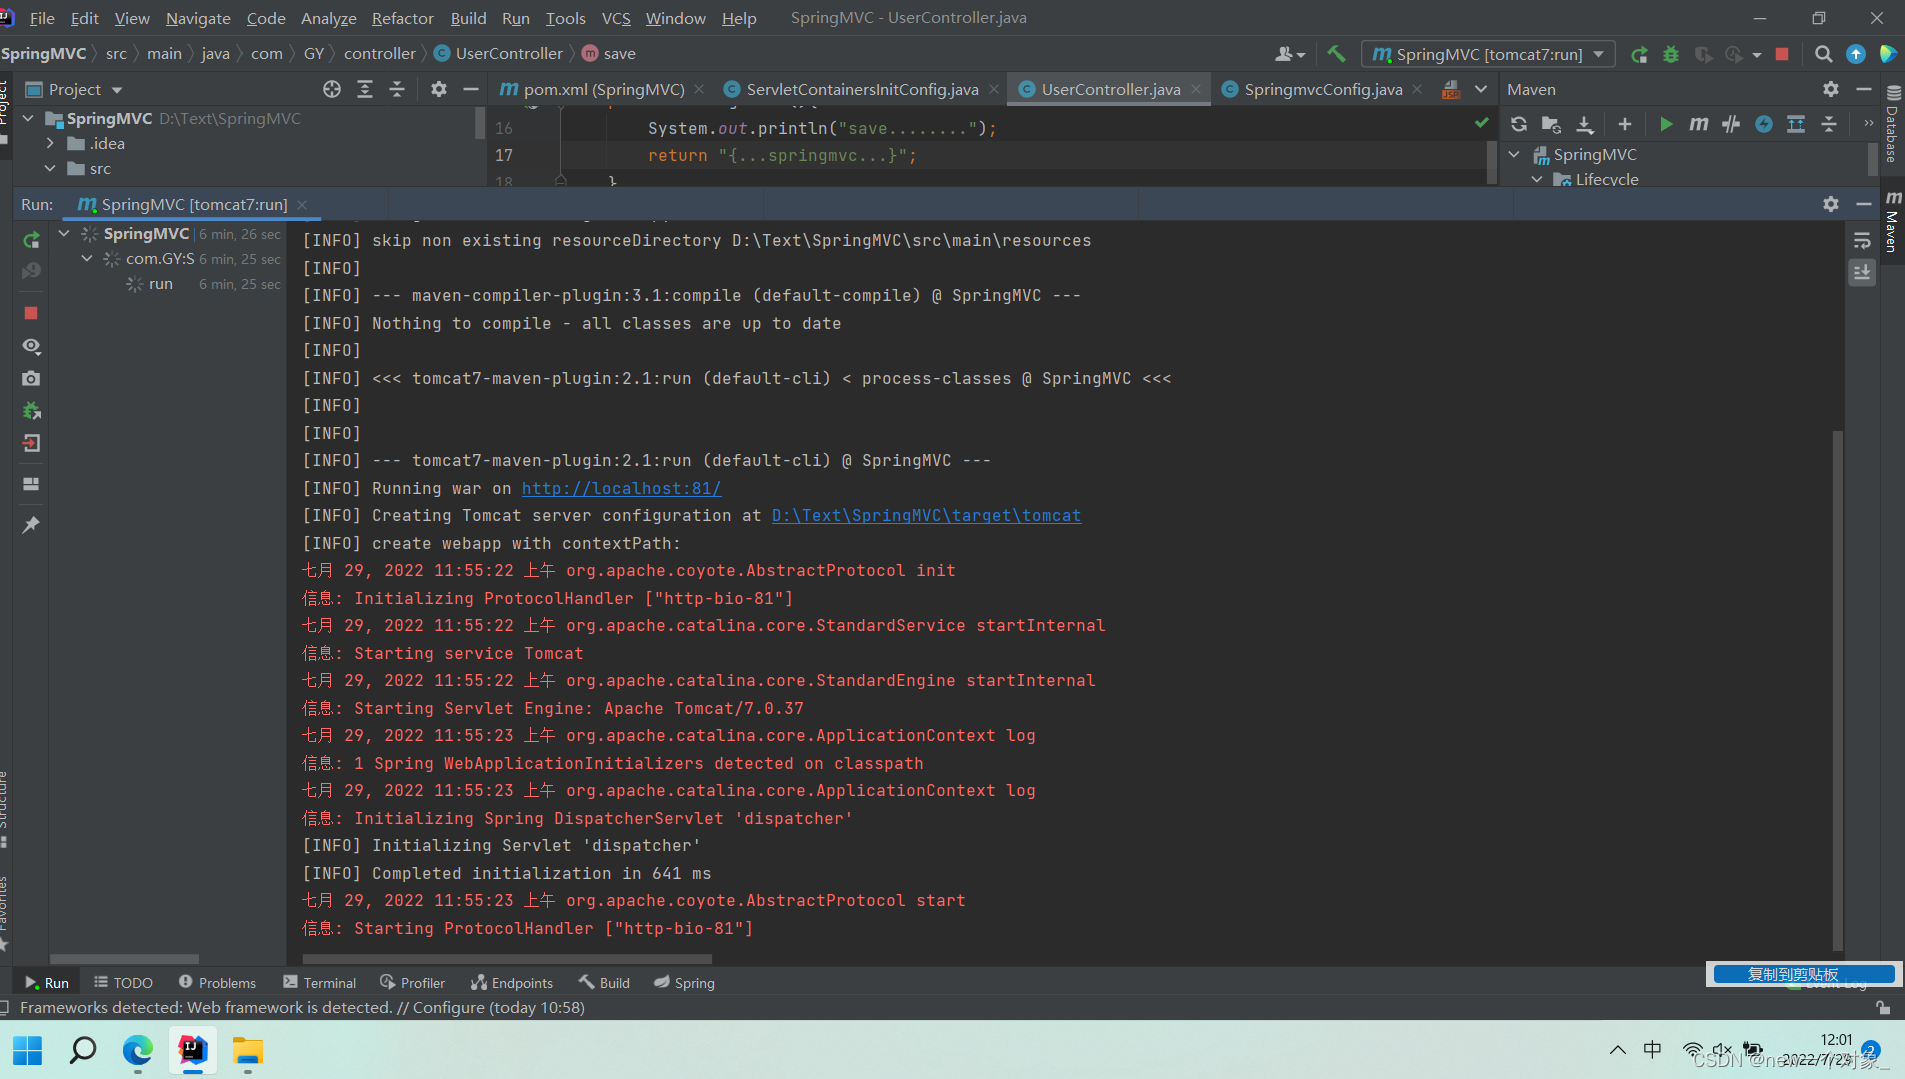The image size is (1905, 1079).
Task: Rerun the SpringMVC configuration in main toolbar
Action: click(x=1639, y=54)
